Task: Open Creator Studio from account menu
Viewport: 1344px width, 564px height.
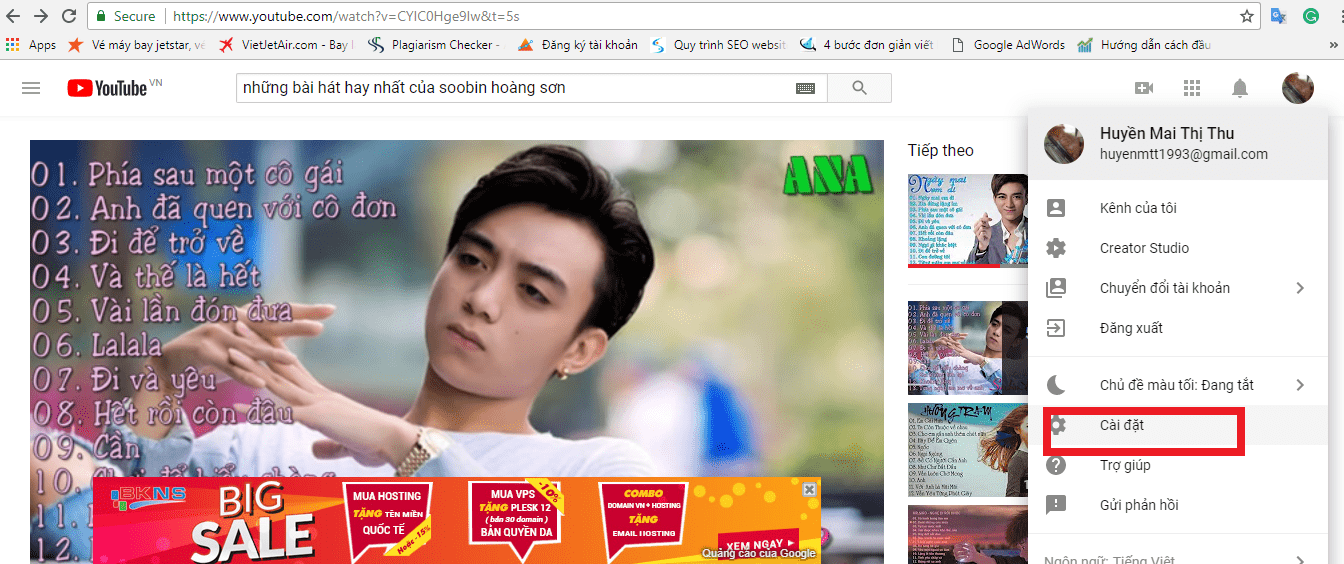Action: coord(1144,248)
